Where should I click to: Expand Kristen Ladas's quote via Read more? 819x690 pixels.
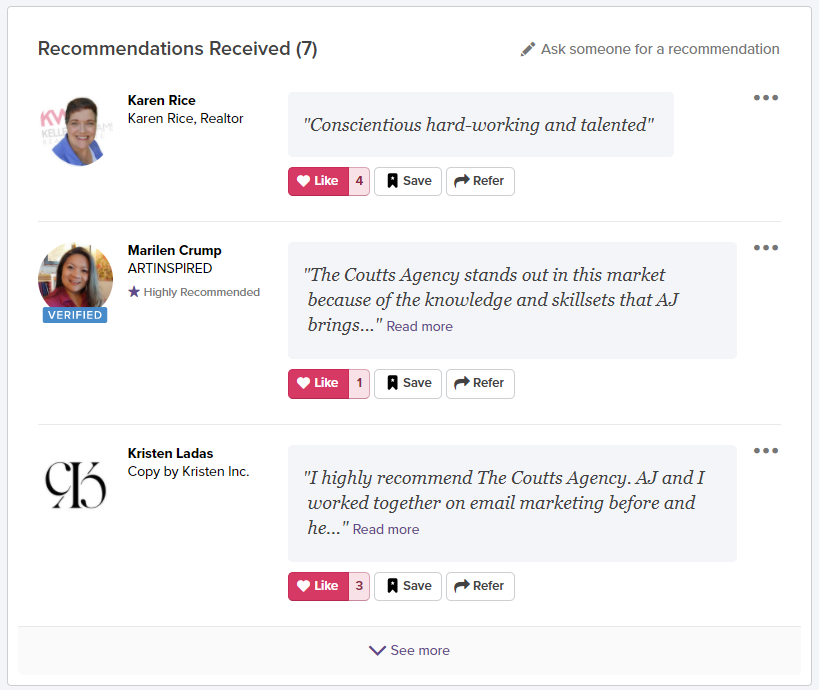(385, 529)
